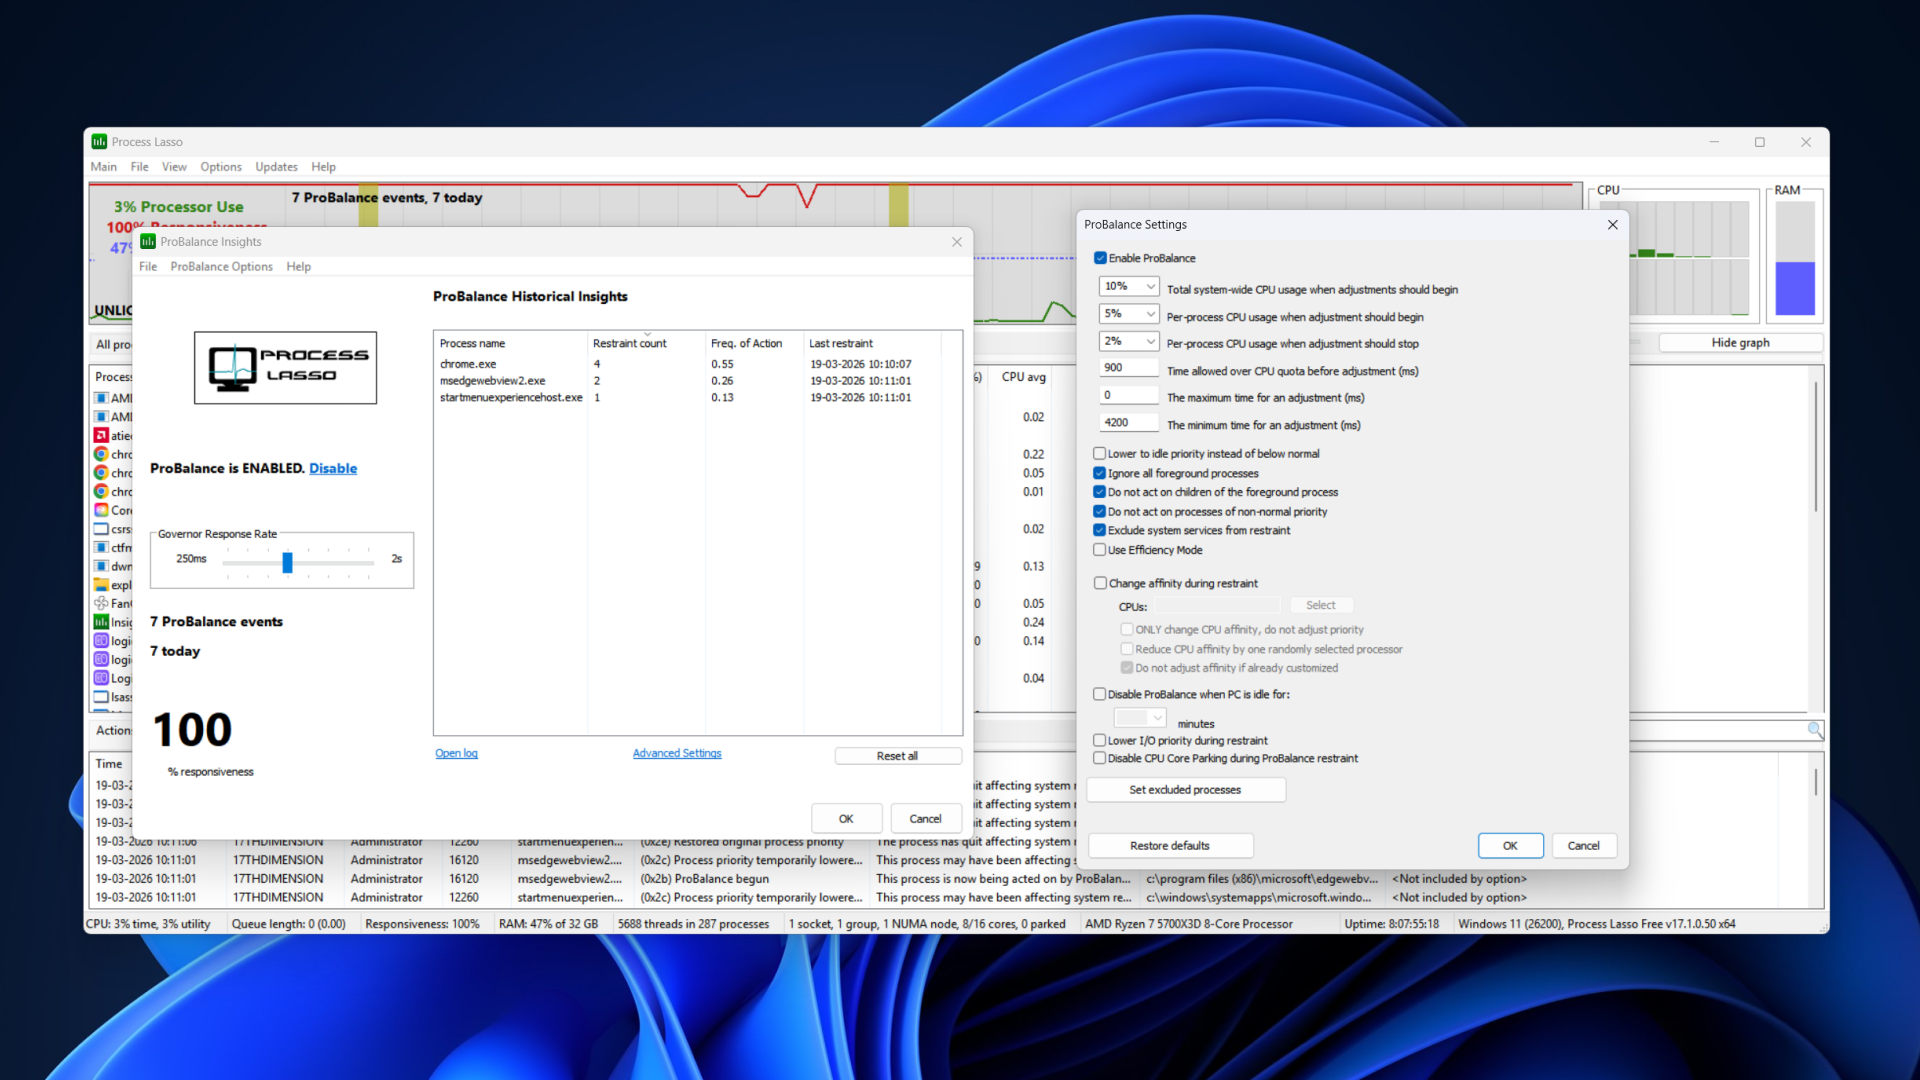
Task: Sort by Restraint count column header
Action: tap(646, 343)
